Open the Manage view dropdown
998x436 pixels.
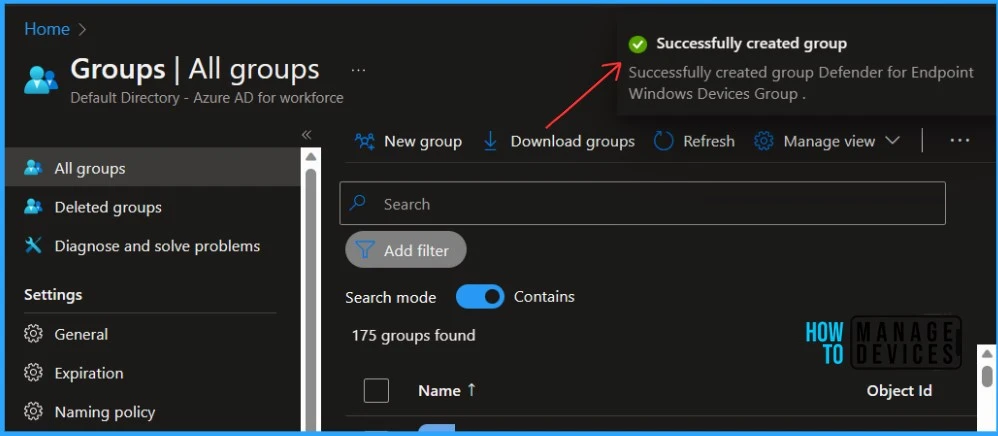827,141
